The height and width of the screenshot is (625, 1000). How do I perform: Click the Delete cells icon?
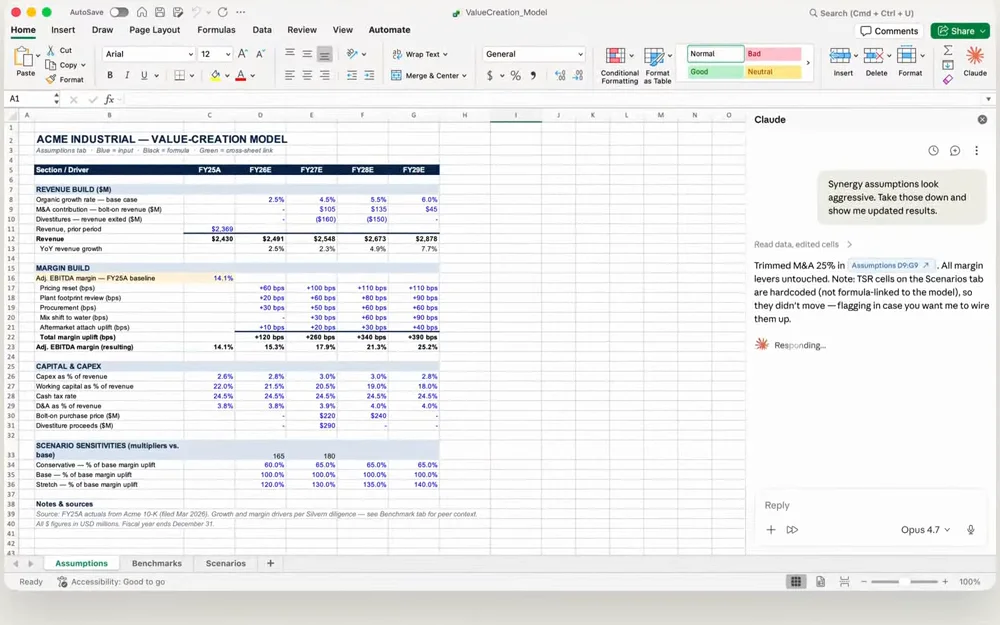coord(873,56)
